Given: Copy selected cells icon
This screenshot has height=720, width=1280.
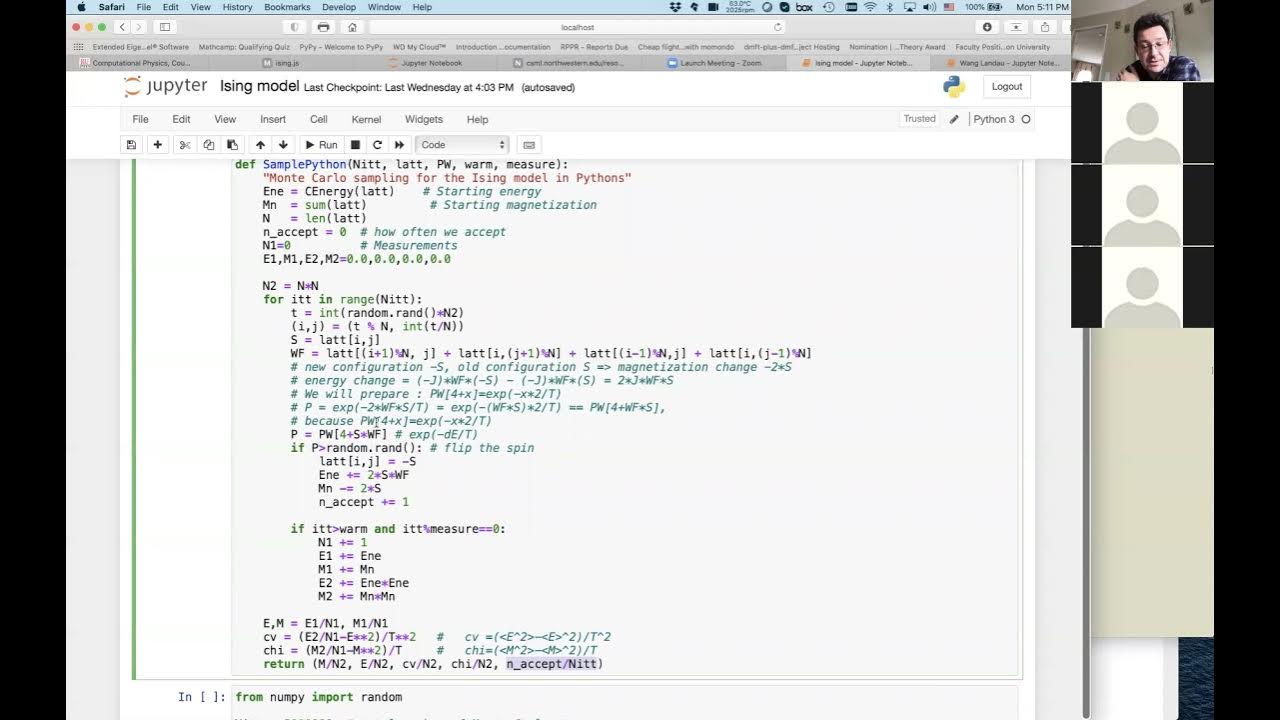Looking at the screenshot, I should pyautogui.click(x=208, y=145).
